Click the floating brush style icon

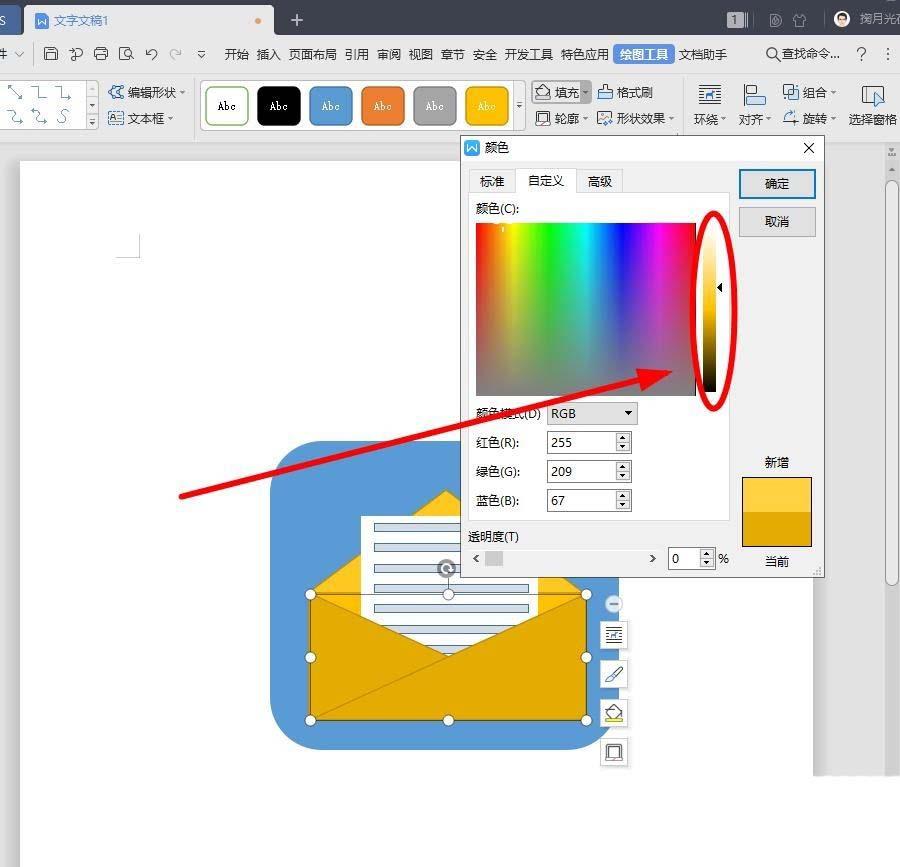(614, 674)
